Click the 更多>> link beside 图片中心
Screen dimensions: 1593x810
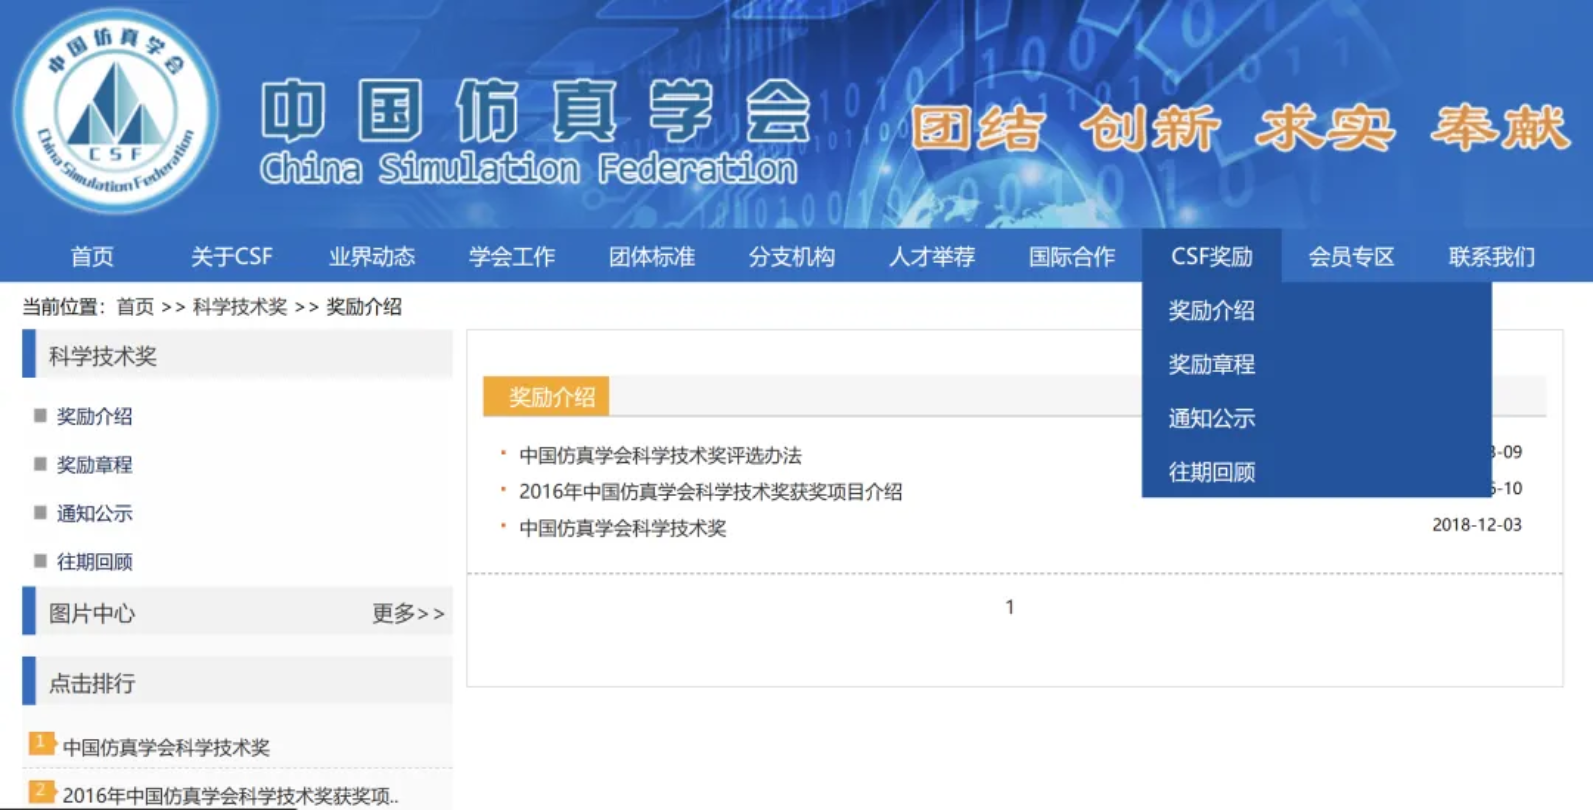(408, 613)
